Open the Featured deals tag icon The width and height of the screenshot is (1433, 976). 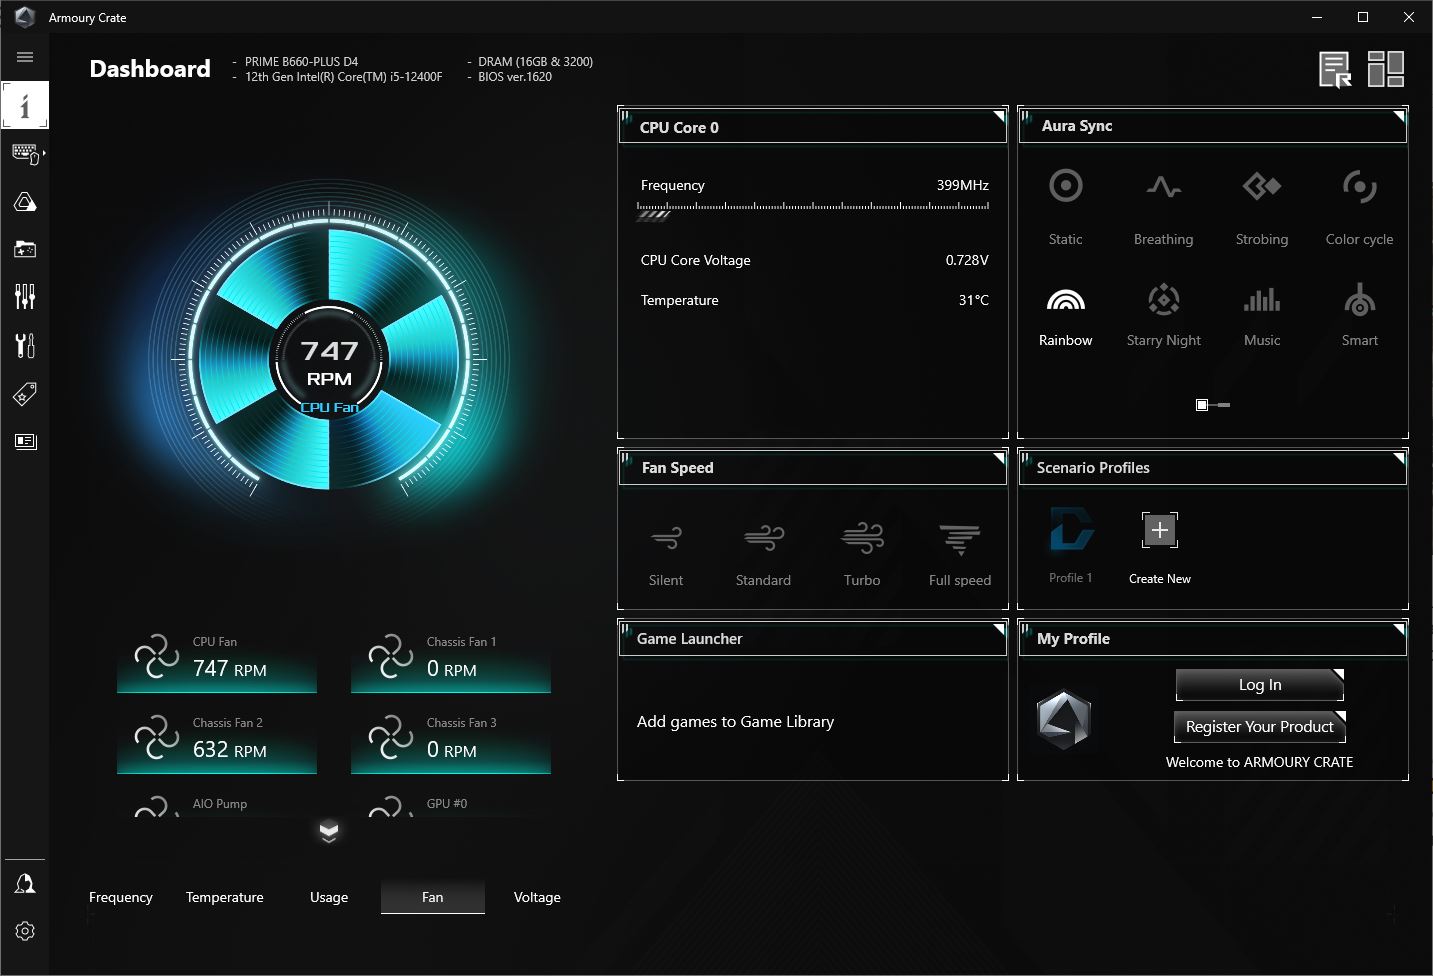[25, 394]
